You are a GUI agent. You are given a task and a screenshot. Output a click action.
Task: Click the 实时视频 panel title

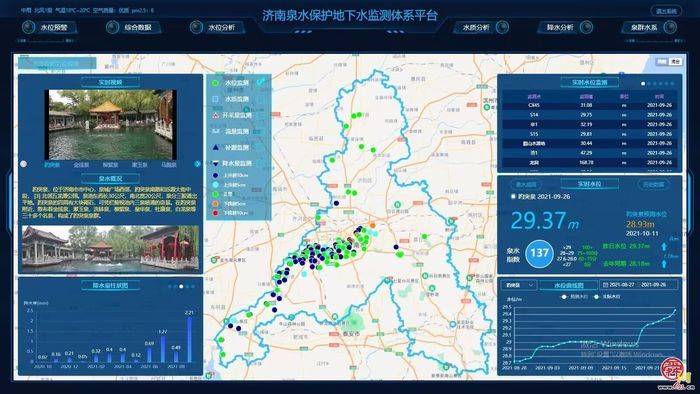tap(110, 82)
